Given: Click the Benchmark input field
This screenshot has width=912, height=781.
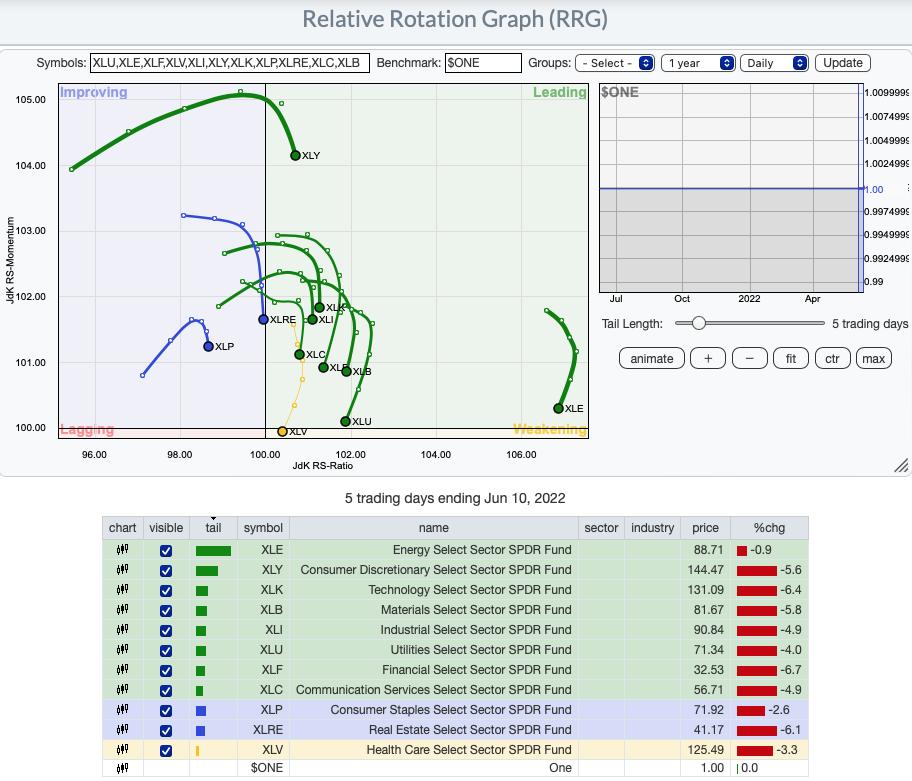Looking at the screenshot, I should click(483, 63).
